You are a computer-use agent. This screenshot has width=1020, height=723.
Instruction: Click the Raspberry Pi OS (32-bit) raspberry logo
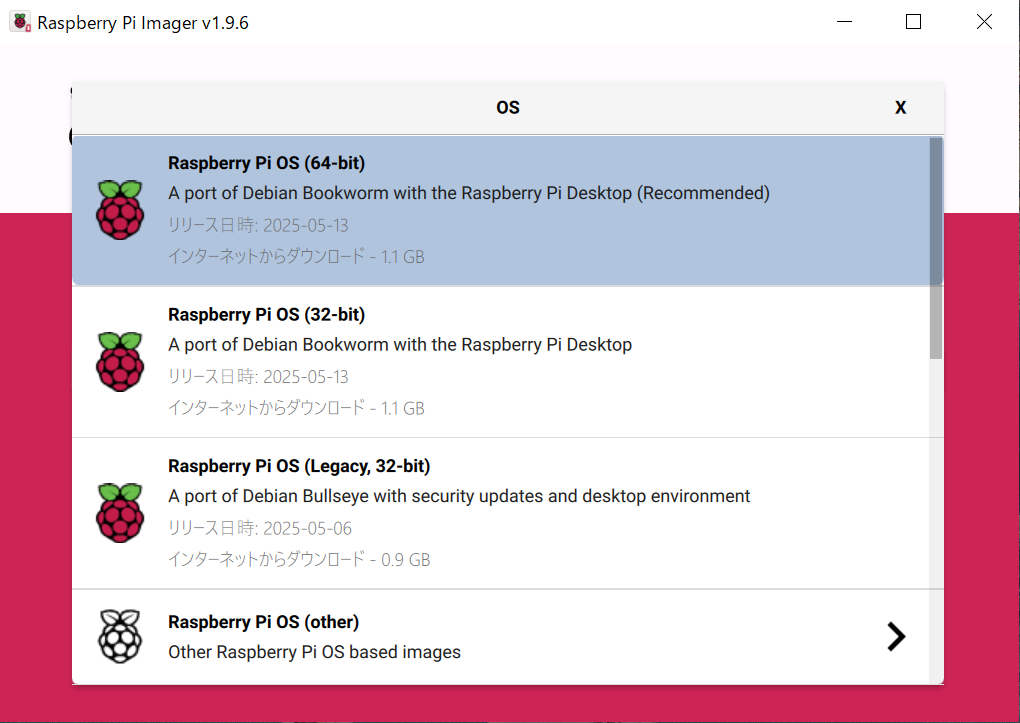[x=120, y=361]
